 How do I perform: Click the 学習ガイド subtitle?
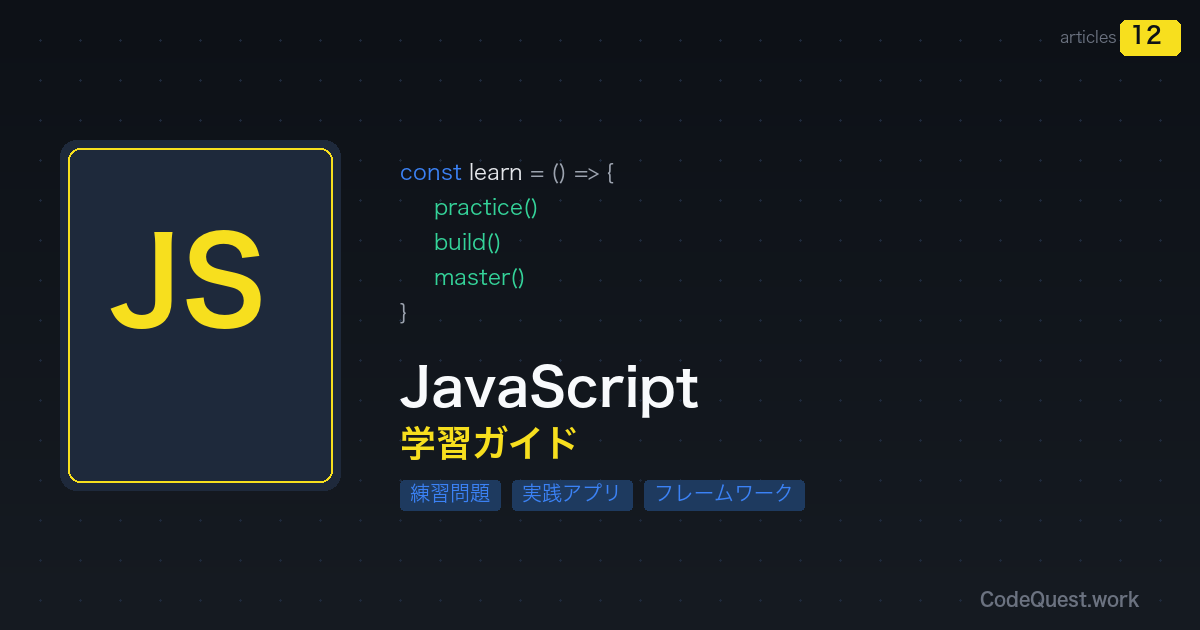(x=489, y=443)
